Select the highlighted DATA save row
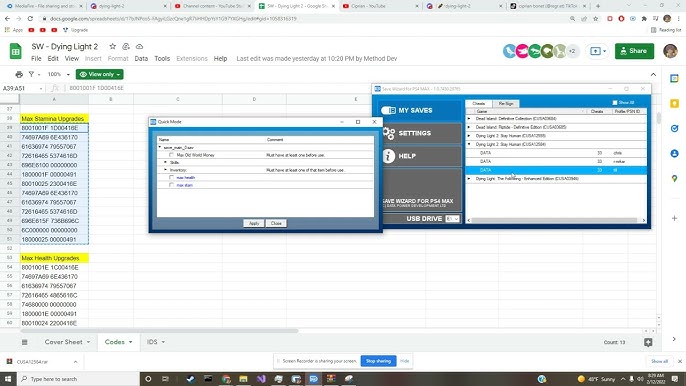The height and width of the screenshot is (386, 686). [556, 170]
